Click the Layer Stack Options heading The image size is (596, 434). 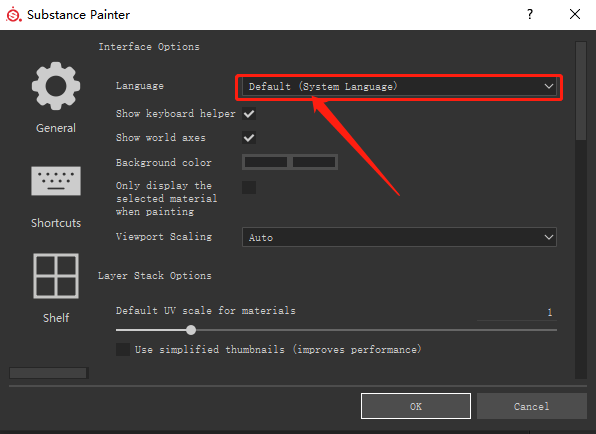point(155,276)
